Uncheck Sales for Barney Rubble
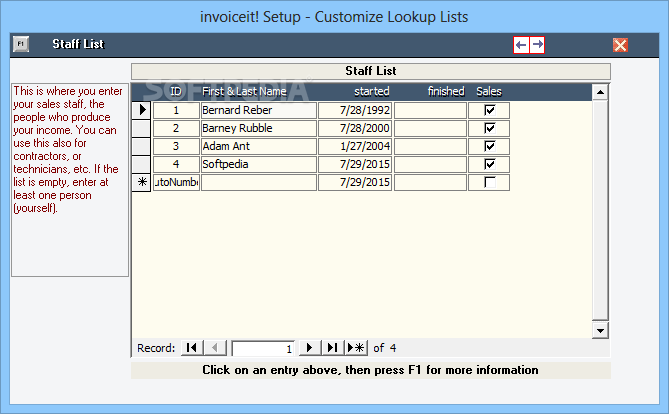This screenshot has width=669, height=414. tap(490, 128)
